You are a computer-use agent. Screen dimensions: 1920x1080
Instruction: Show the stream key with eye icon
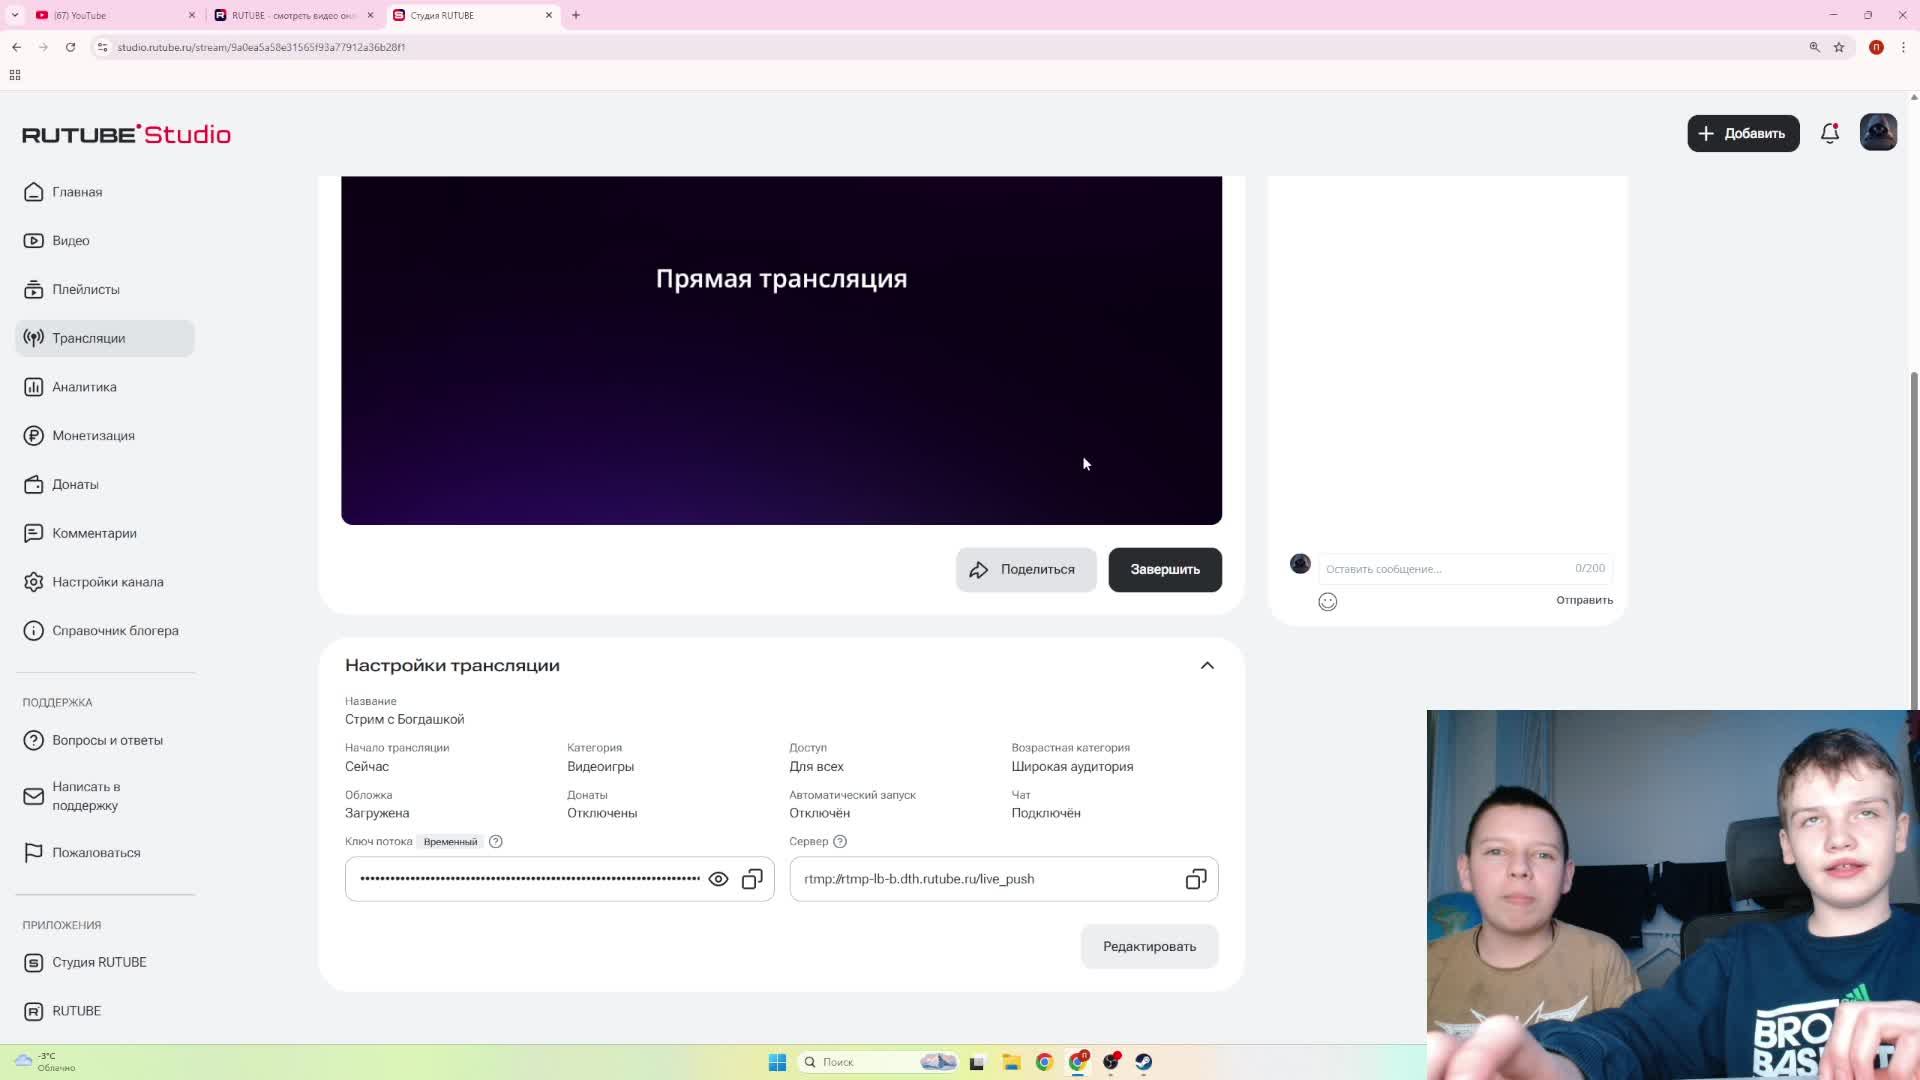click(x=718, y=879)
